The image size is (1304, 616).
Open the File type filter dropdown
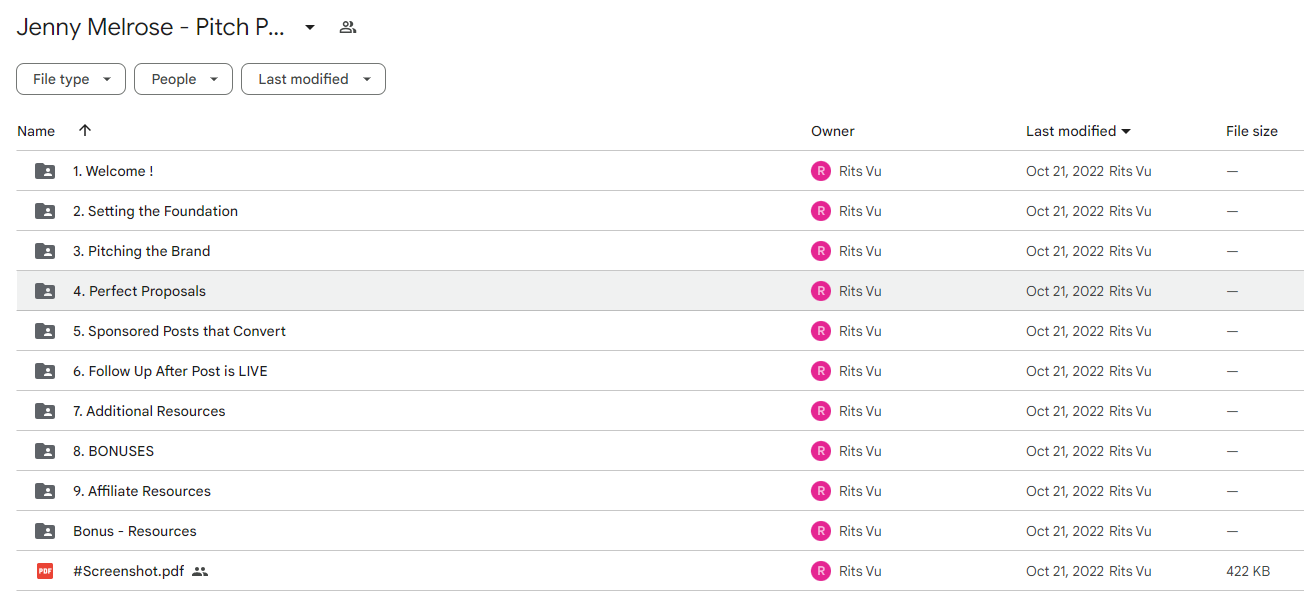pos(71,79)
